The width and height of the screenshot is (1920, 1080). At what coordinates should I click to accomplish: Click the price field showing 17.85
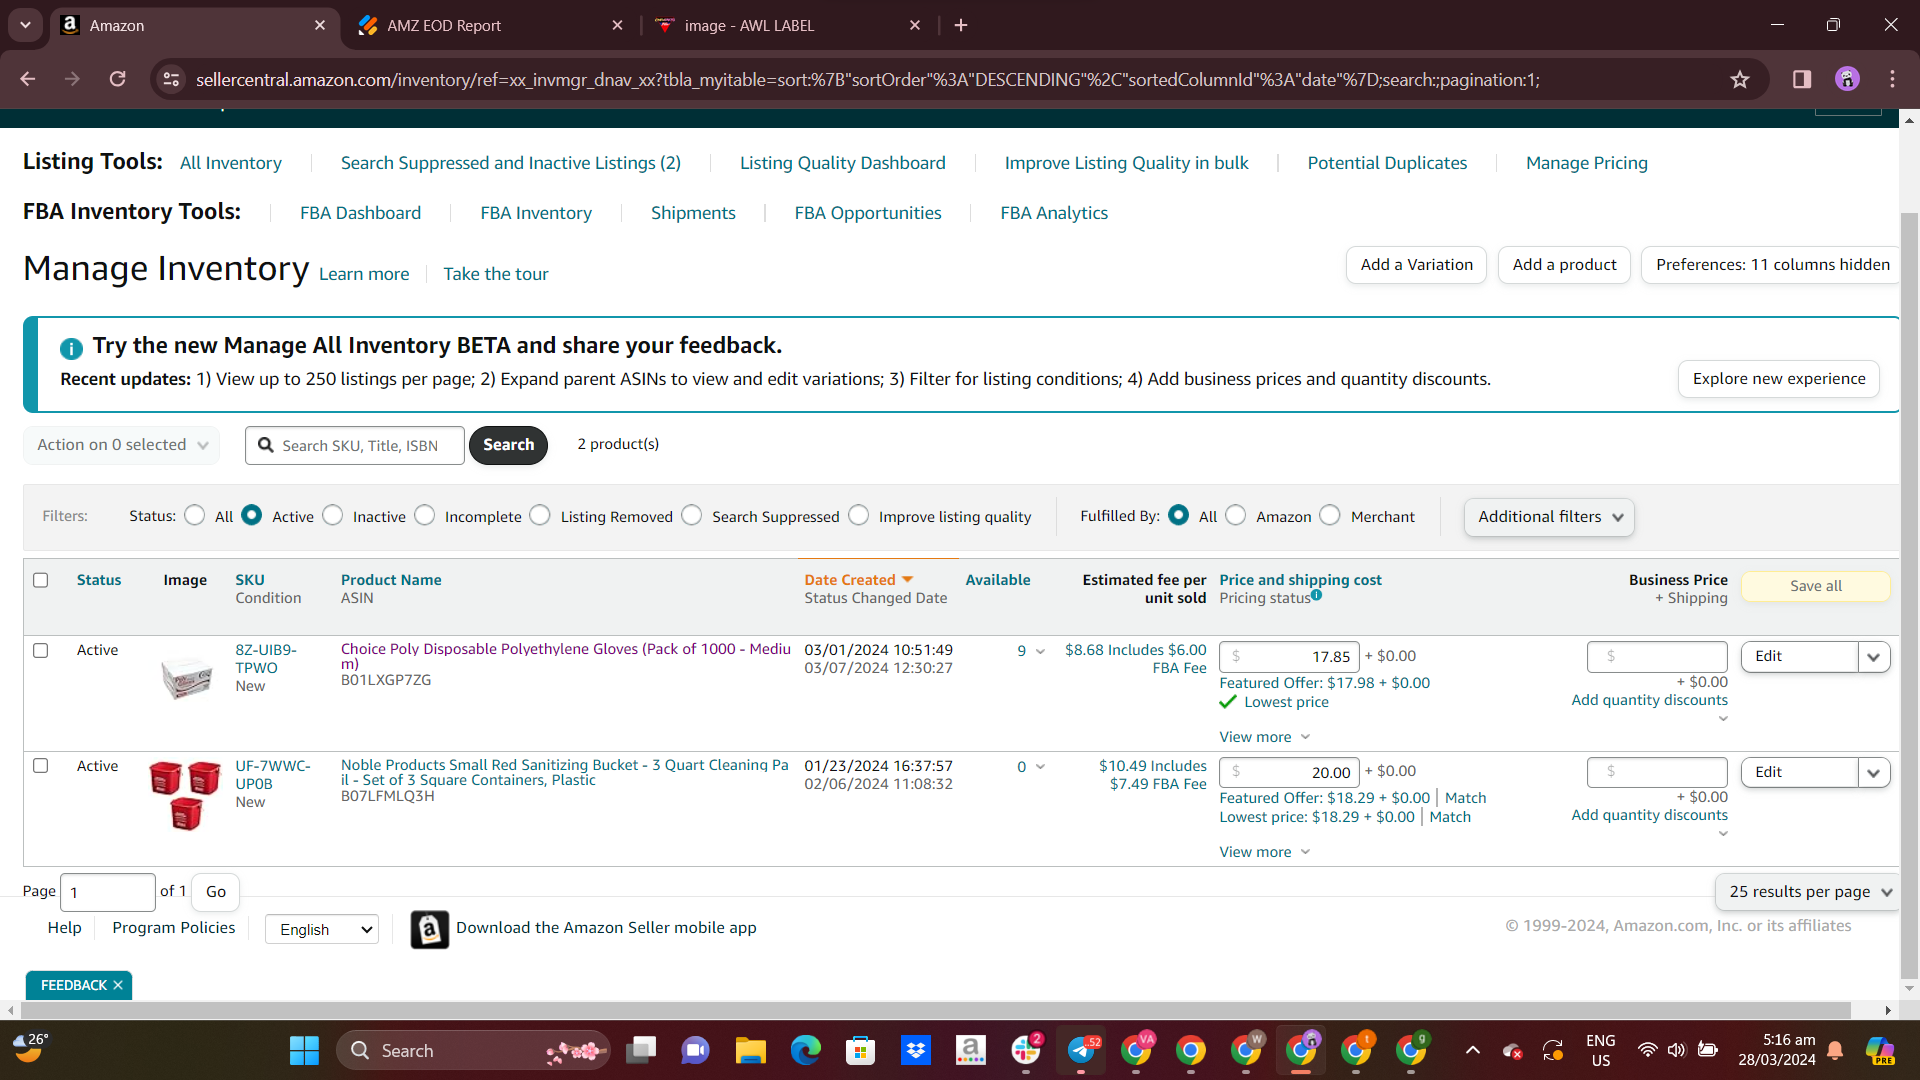coord(1289,657)
